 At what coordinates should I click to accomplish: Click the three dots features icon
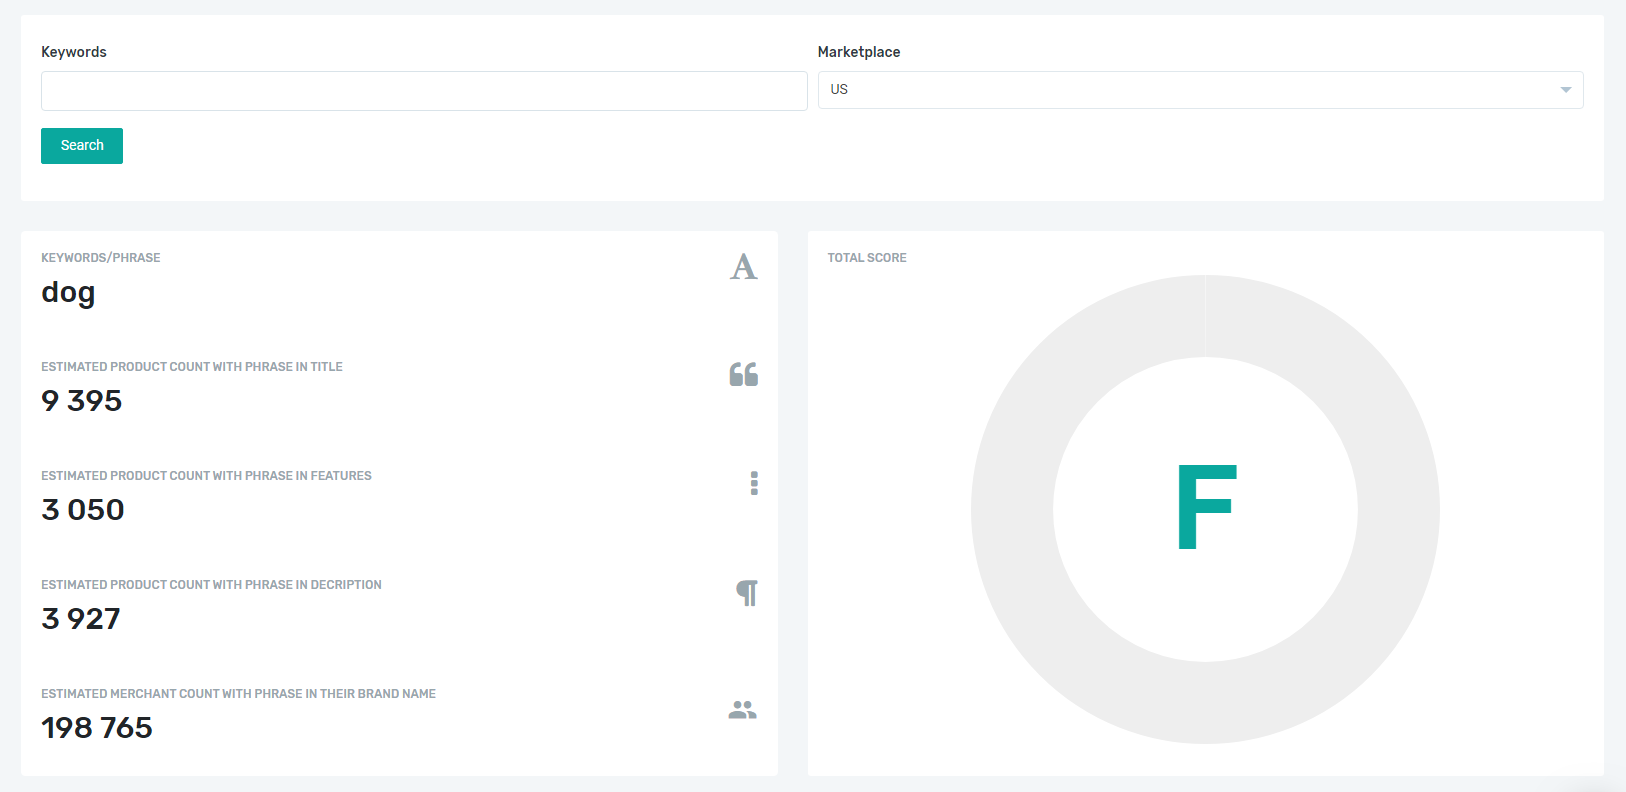pyautogui.click(x=754, y=483)
